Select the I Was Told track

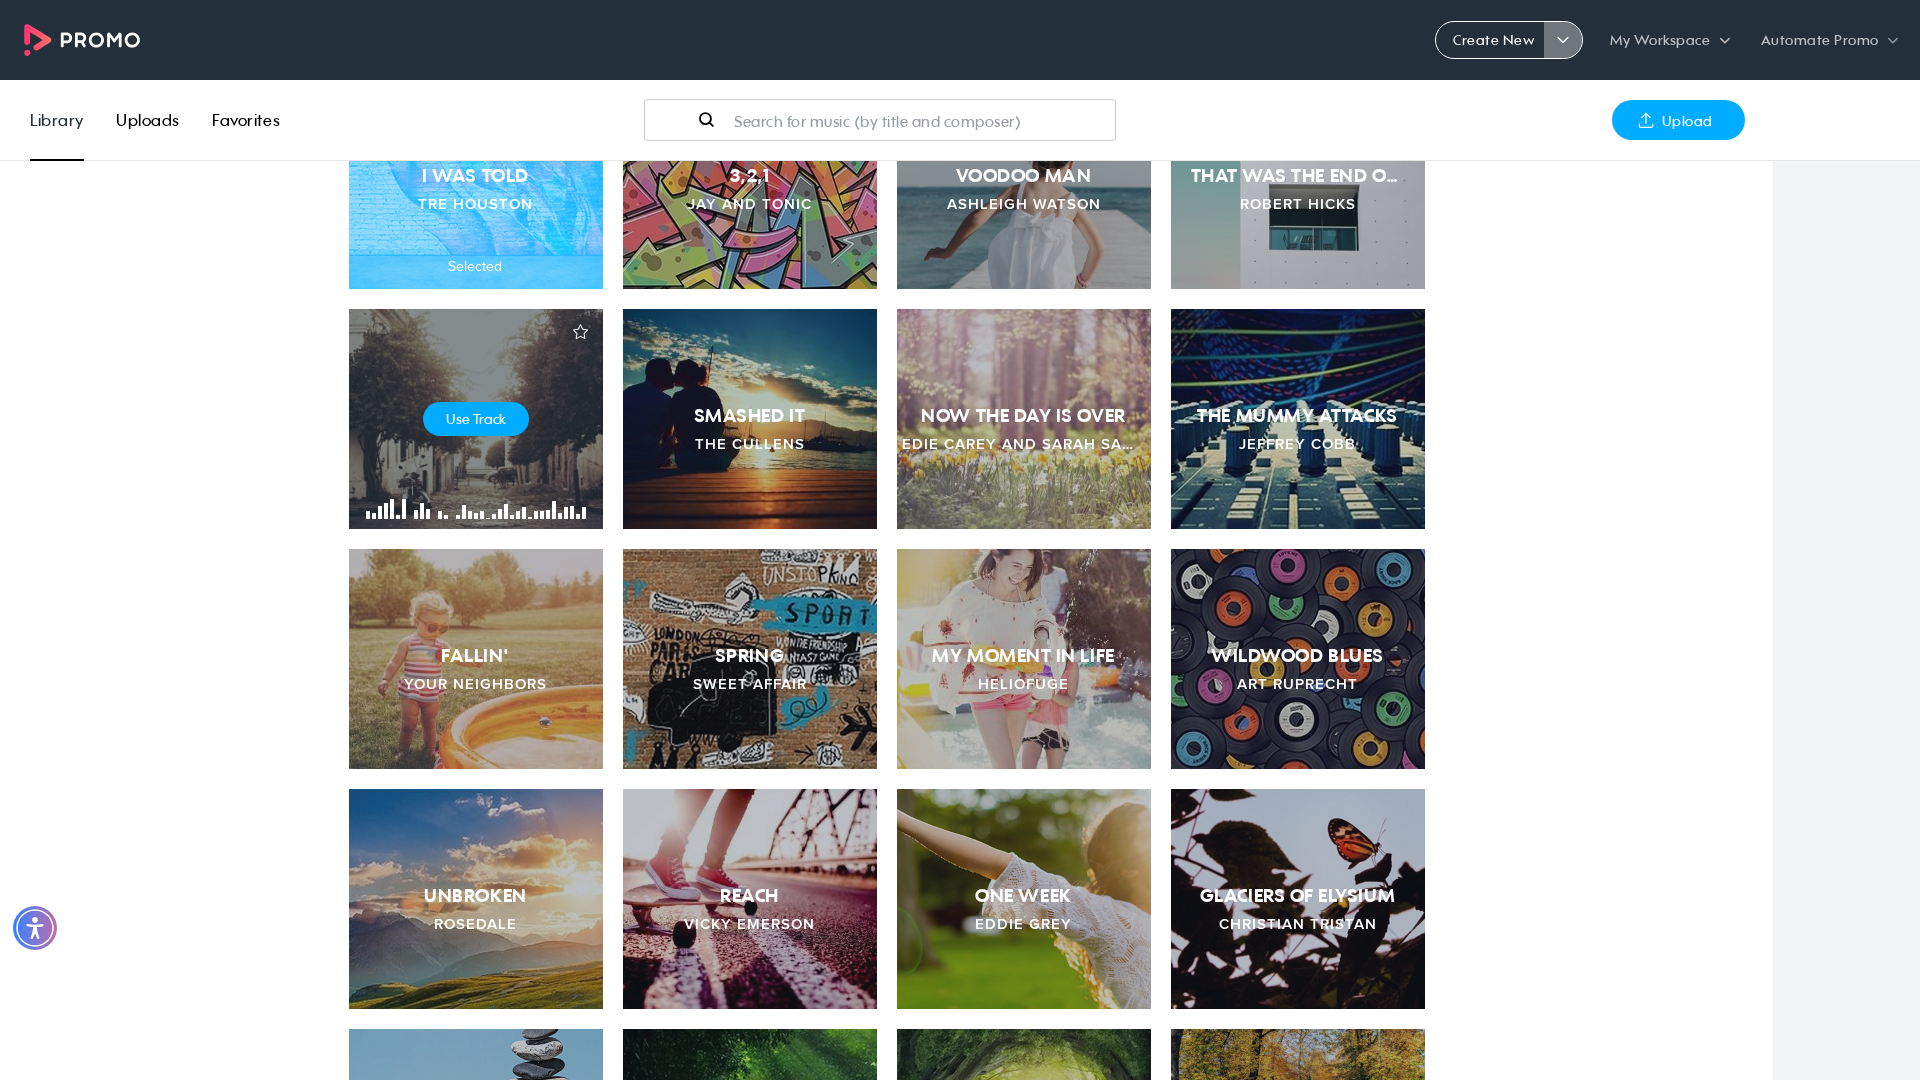pyautogui.click(x=476, y=224)
